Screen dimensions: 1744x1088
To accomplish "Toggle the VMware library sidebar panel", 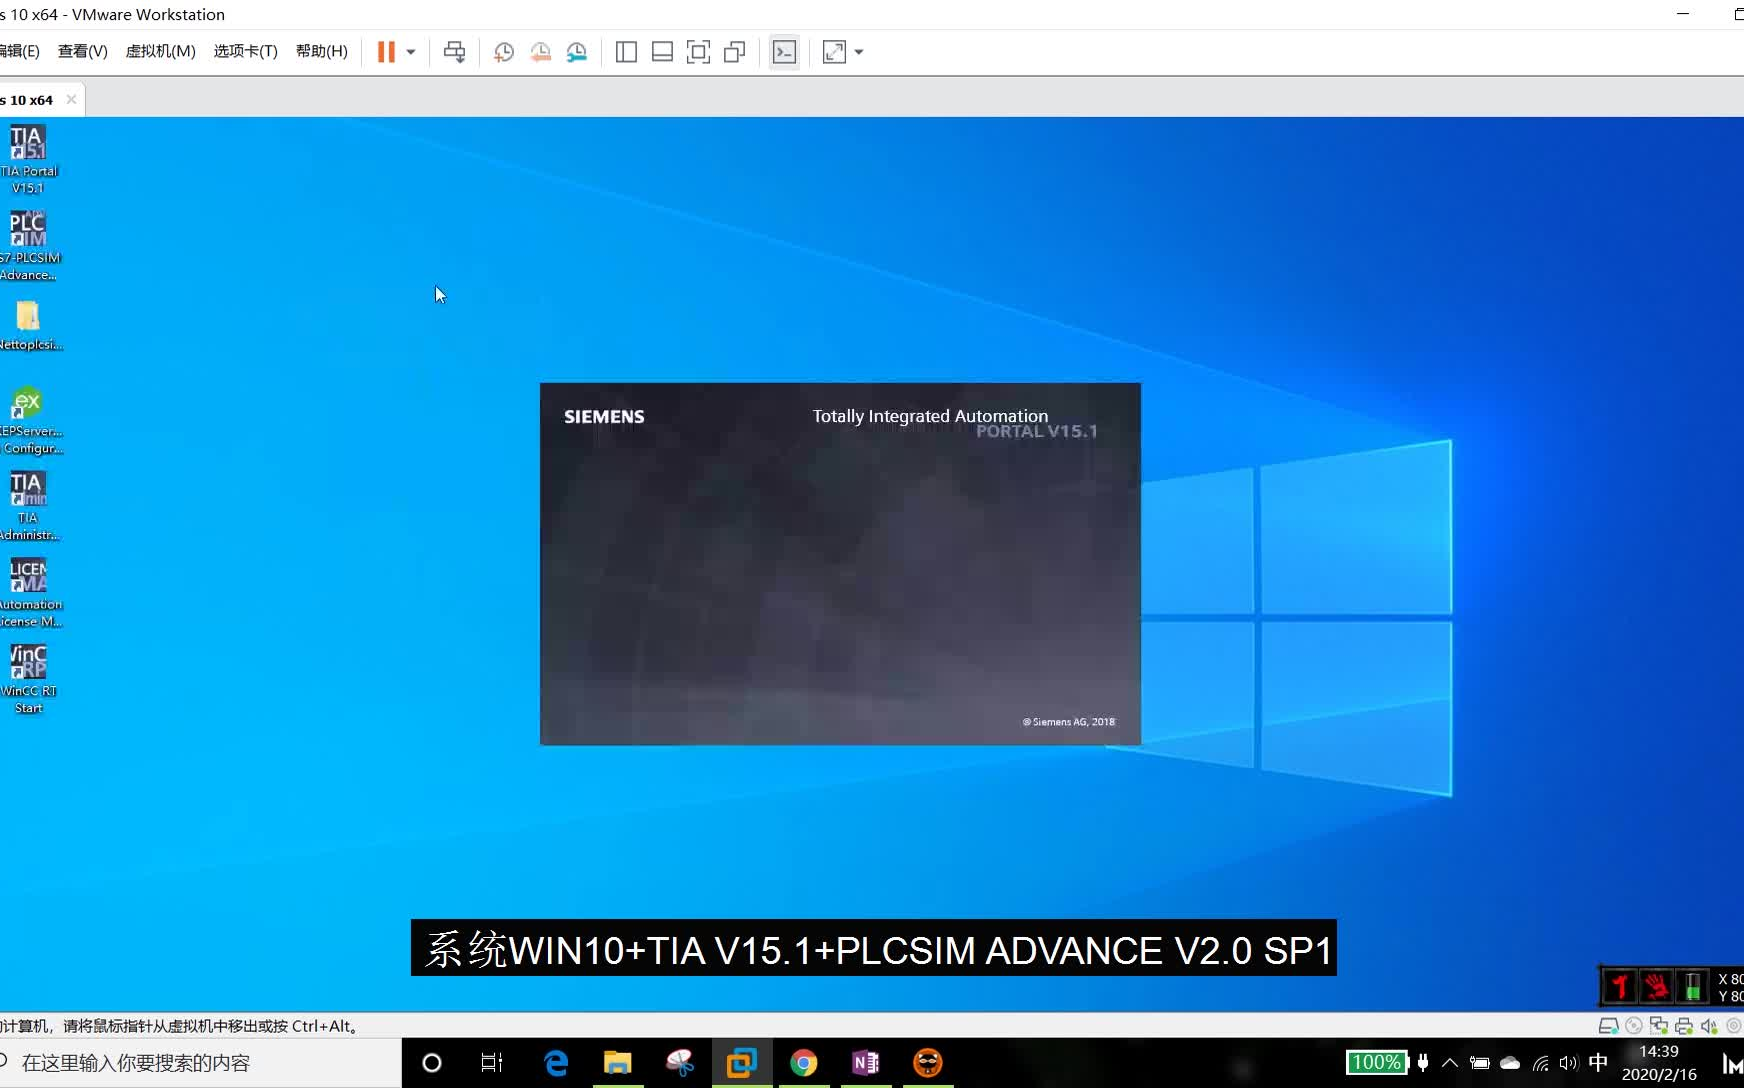I will coord(626,52).
